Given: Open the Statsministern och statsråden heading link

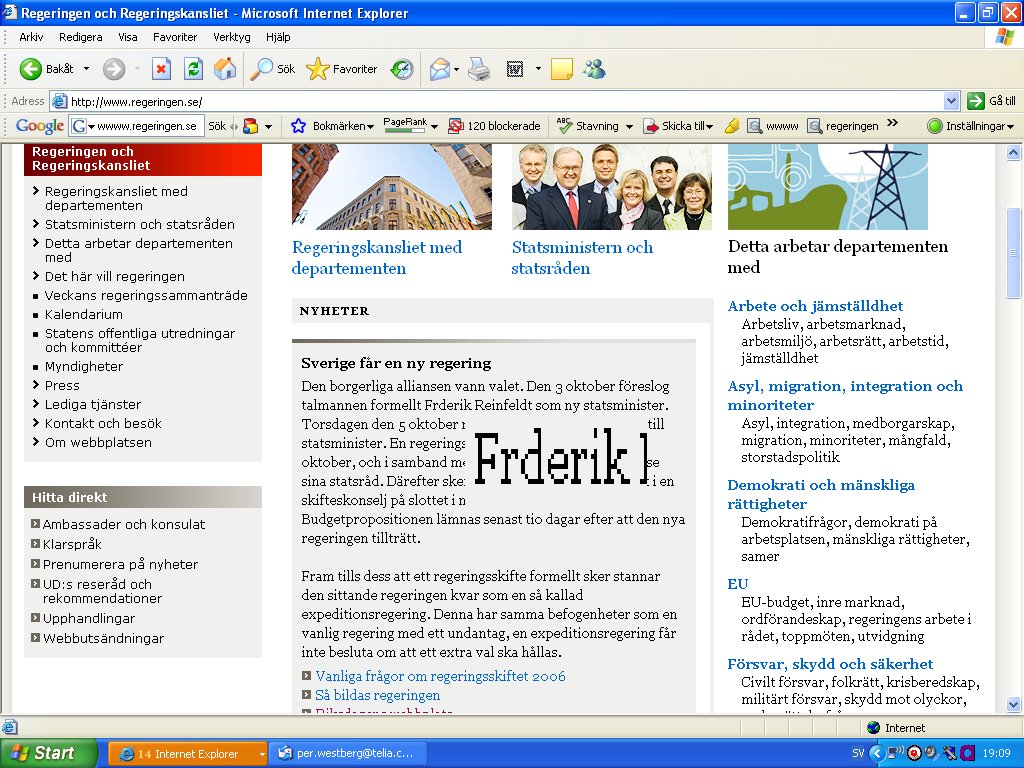Looking at the screenshot, I should tap(582, 257).
